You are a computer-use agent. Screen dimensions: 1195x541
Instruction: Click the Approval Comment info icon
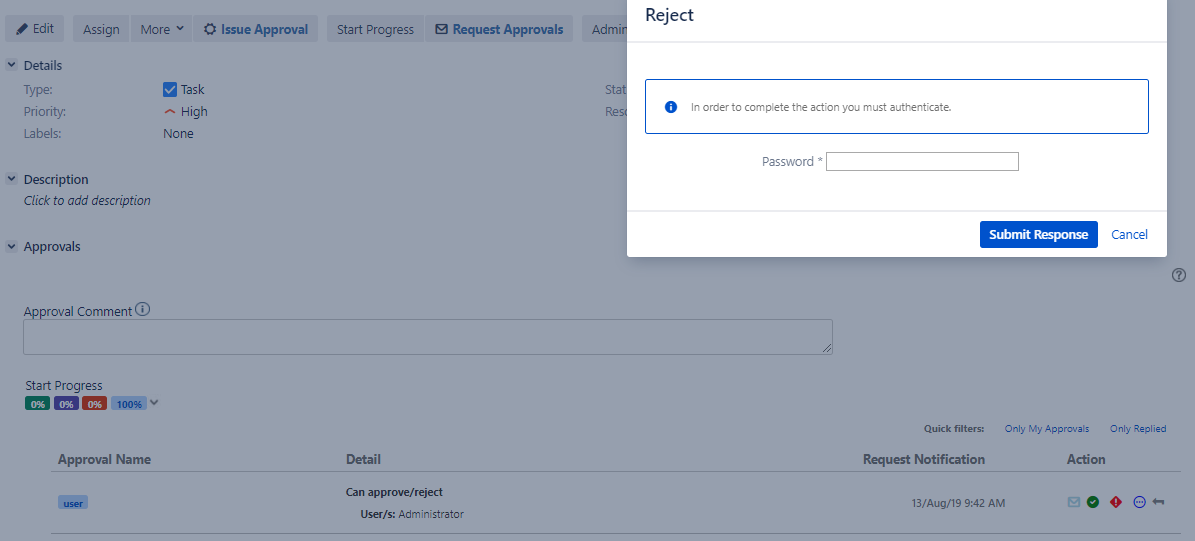point(142,310)
